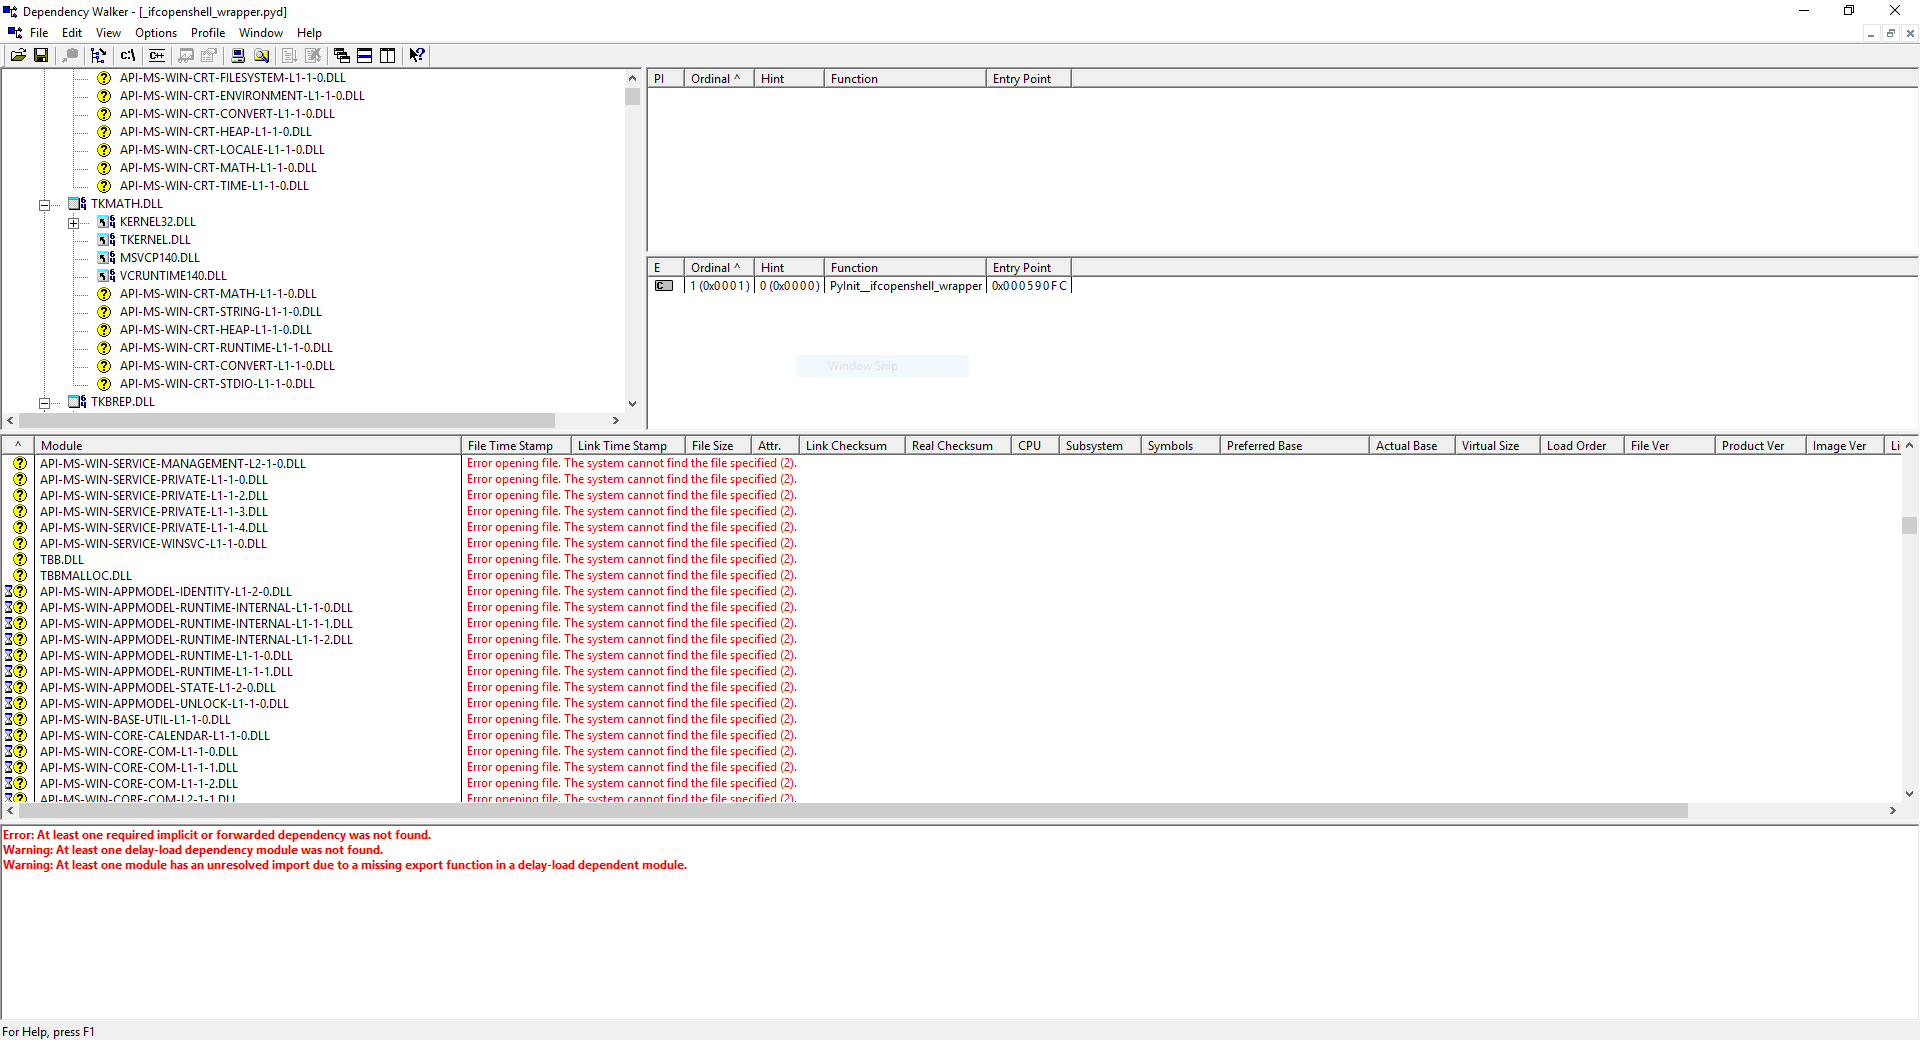Image resolution: width=1920 pixels, height=1040 pixels.
Task: Sort modules by Link Checksum column
Action: (x=847, y=445)
